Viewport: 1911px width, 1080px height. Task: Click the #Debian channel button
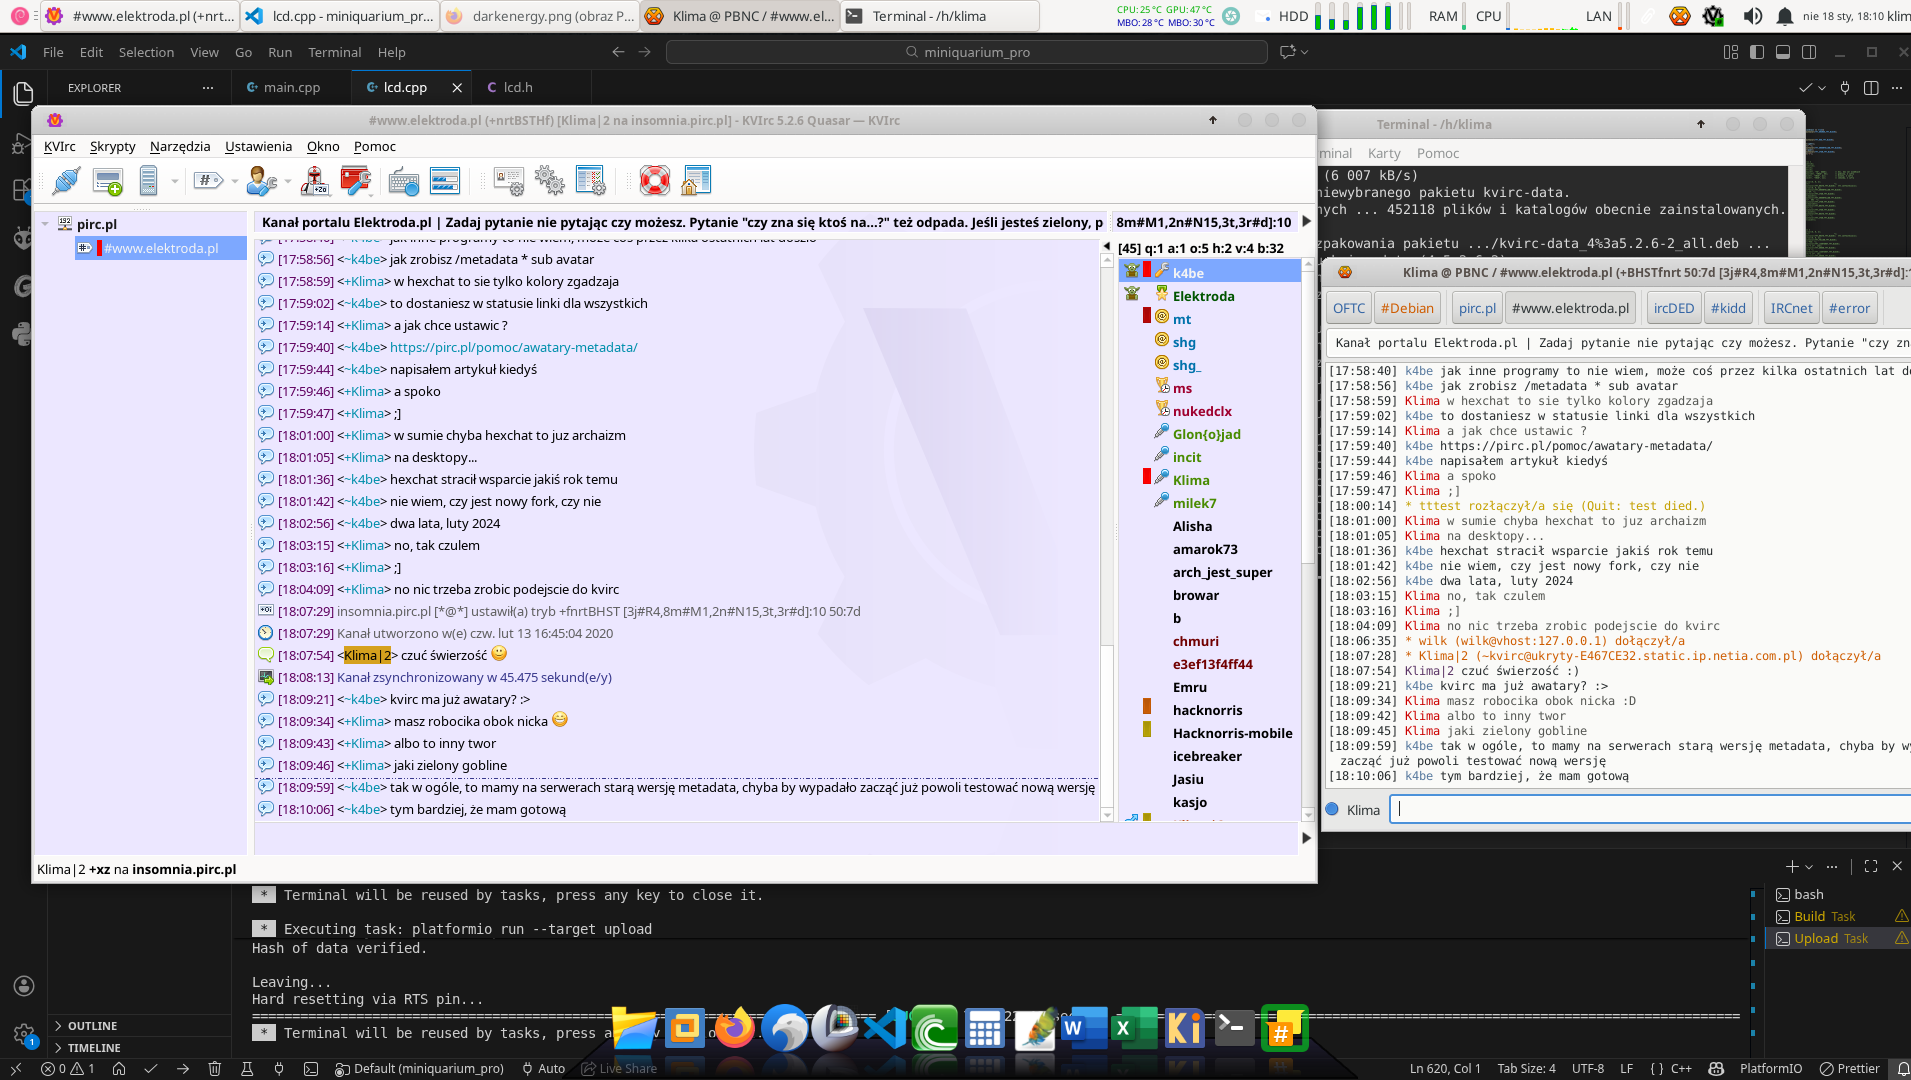1406,308
